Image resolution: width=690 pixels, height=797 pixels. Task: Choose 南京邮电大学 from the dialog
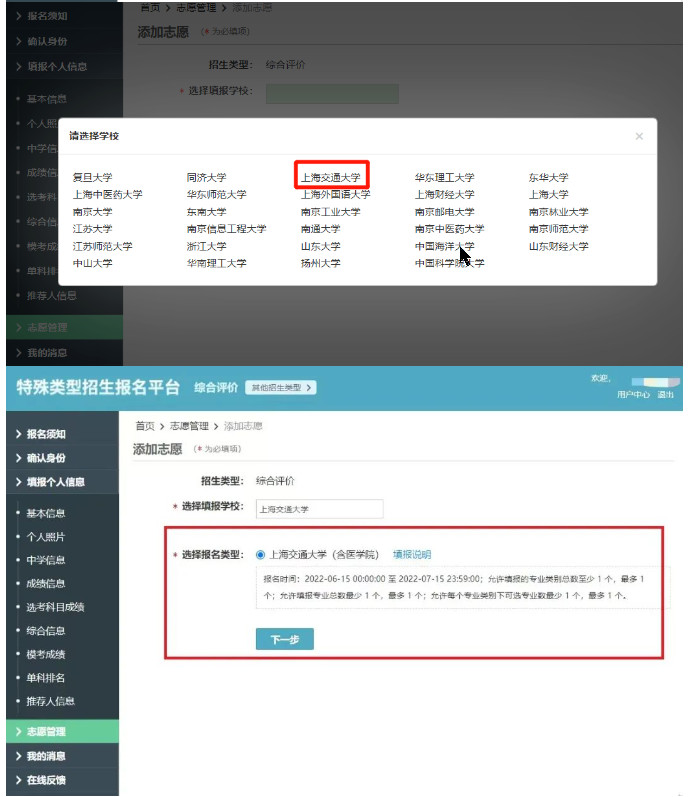coord(444,211)
